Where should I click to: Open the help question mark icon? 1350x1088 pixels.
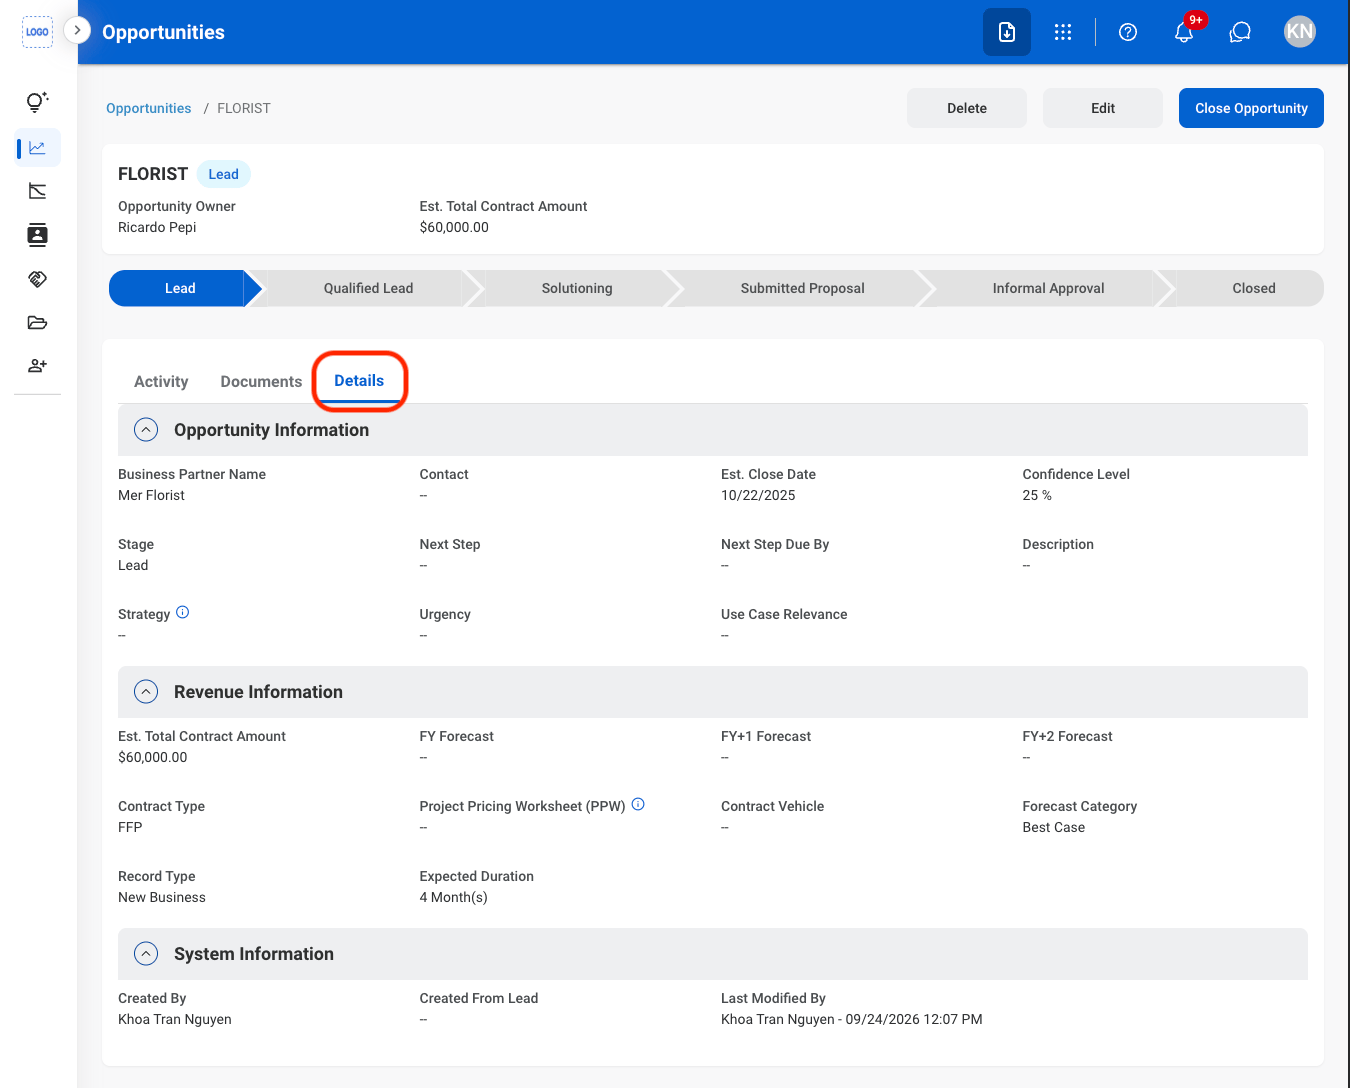click(1128, 32)
